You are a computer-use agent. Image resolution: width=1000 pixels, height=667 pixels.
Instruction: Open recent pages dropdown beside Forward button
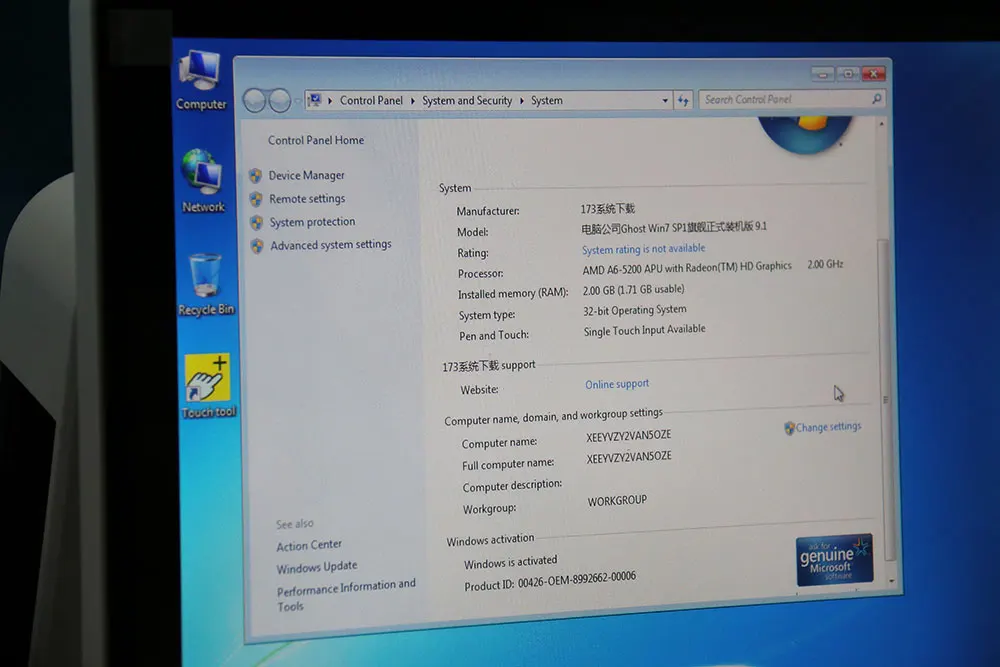(x=297, y=101)
